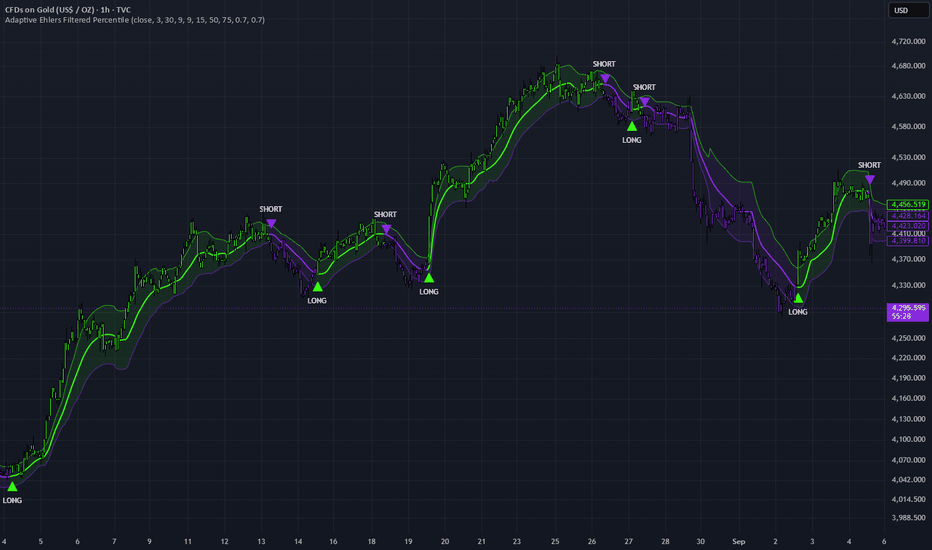Click the green LONG triangle before date 20

[x=429, y=278]
